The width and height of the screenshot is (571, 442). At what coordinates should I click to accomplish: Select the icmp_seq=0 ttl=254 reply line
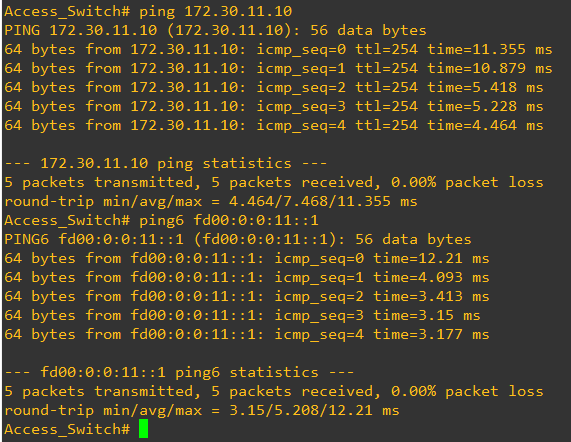278,49
